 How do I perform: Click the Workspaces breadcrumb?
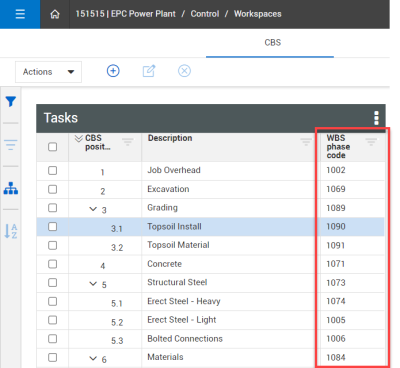[x=258, y=14]
